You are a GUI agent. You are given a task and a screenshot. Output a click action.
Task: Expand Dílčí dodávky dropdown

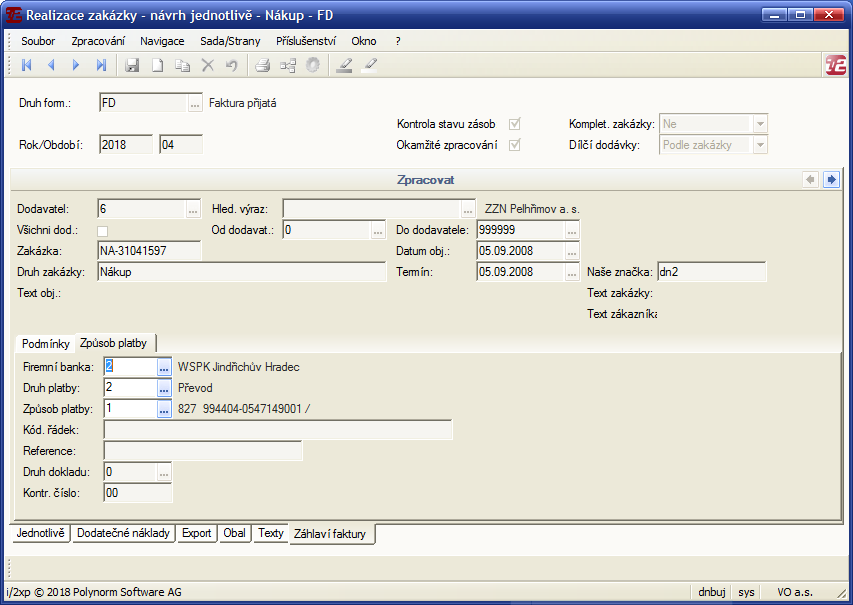(x=760, y=145)
